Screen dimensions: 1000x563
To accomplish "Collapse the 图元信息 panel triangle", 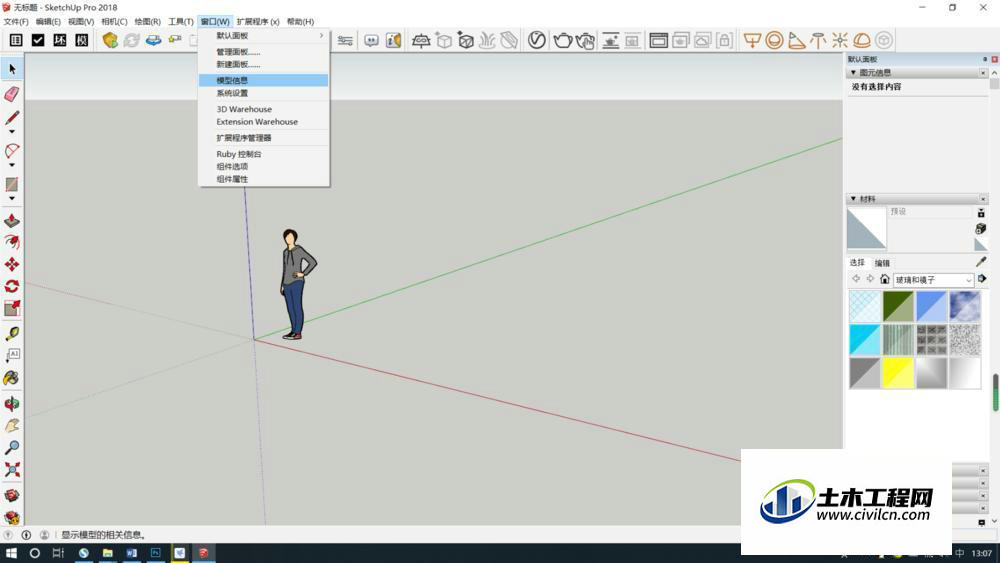I will 853,73.
